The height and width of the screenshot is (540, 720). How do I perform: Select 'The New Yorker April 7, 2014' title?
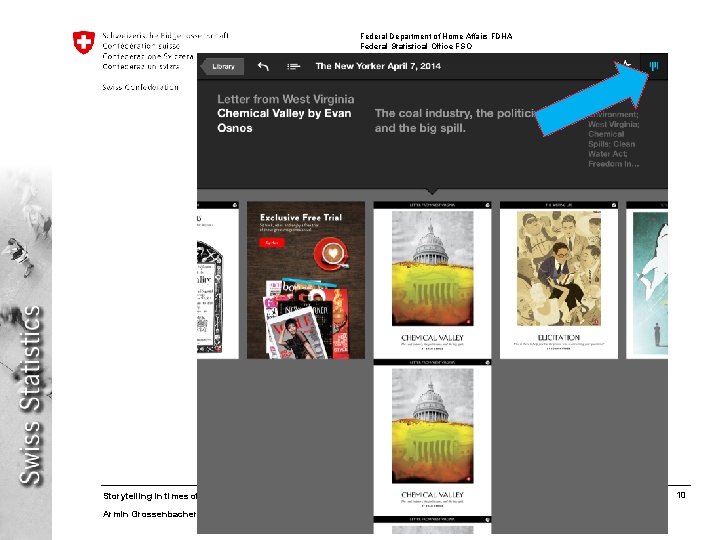pos(378,66)
